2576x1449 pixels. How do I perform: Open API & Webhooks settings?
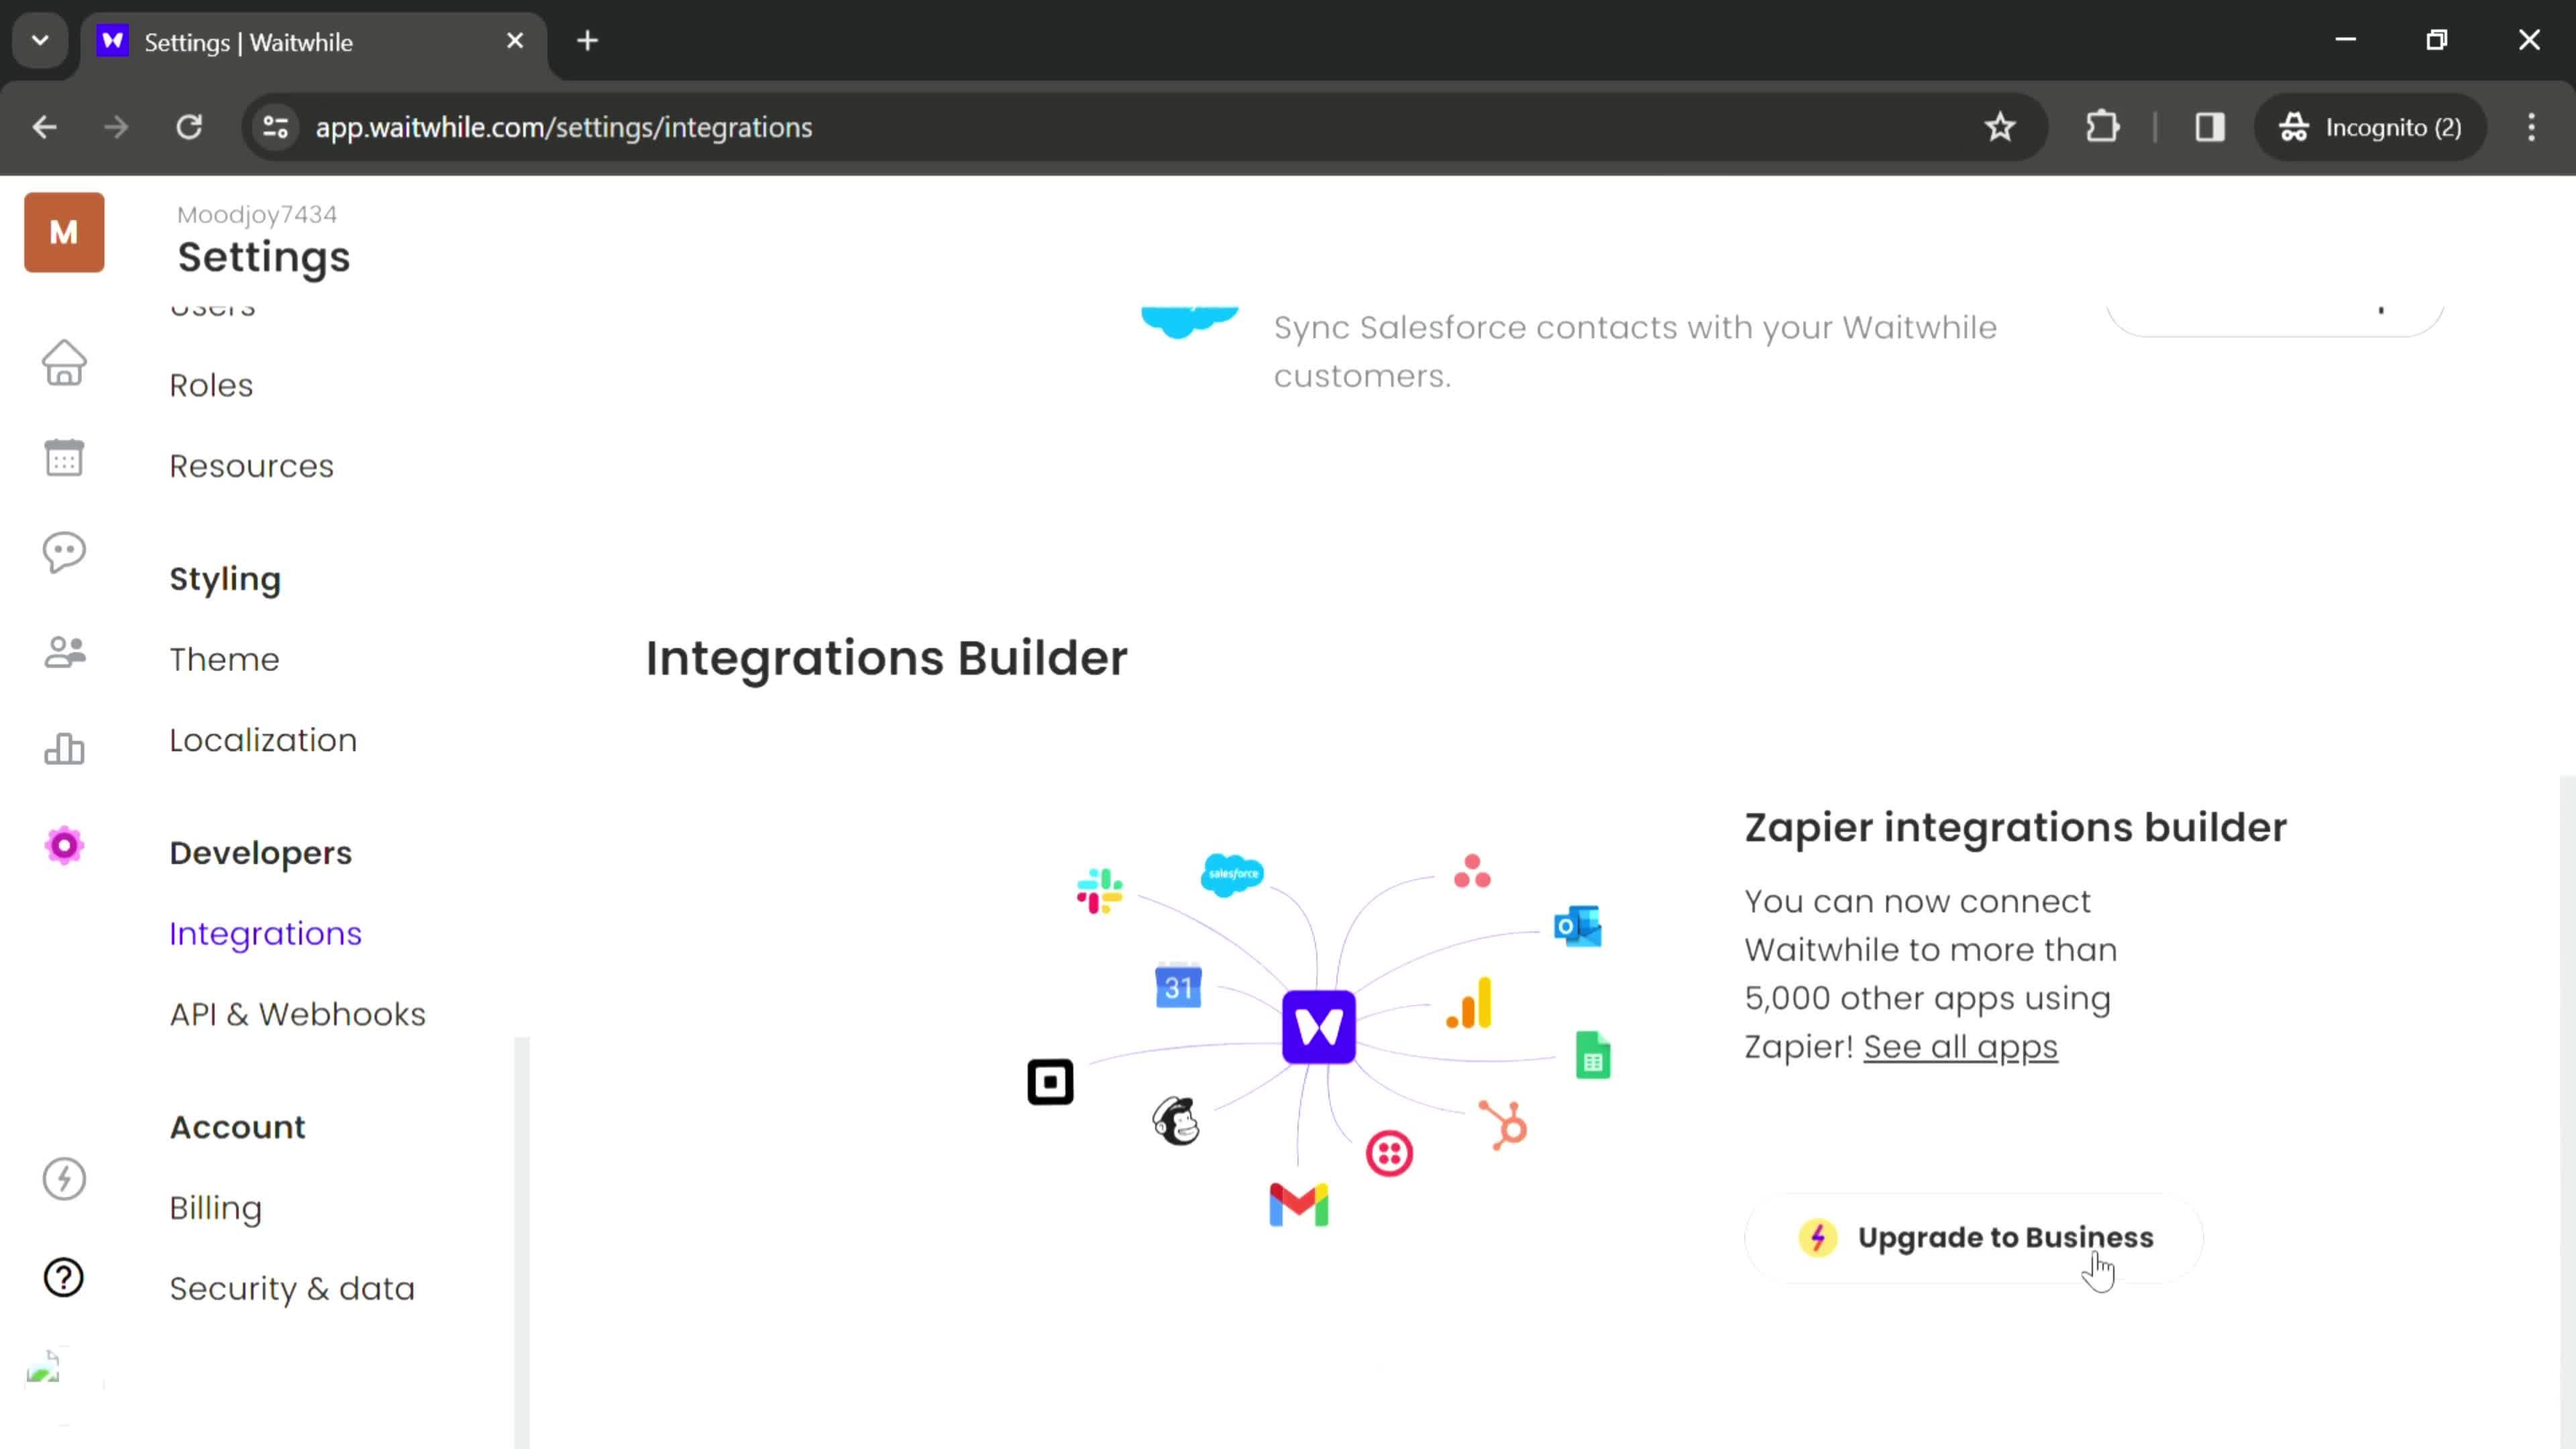pyautogui.click(x=297, y=1014)
